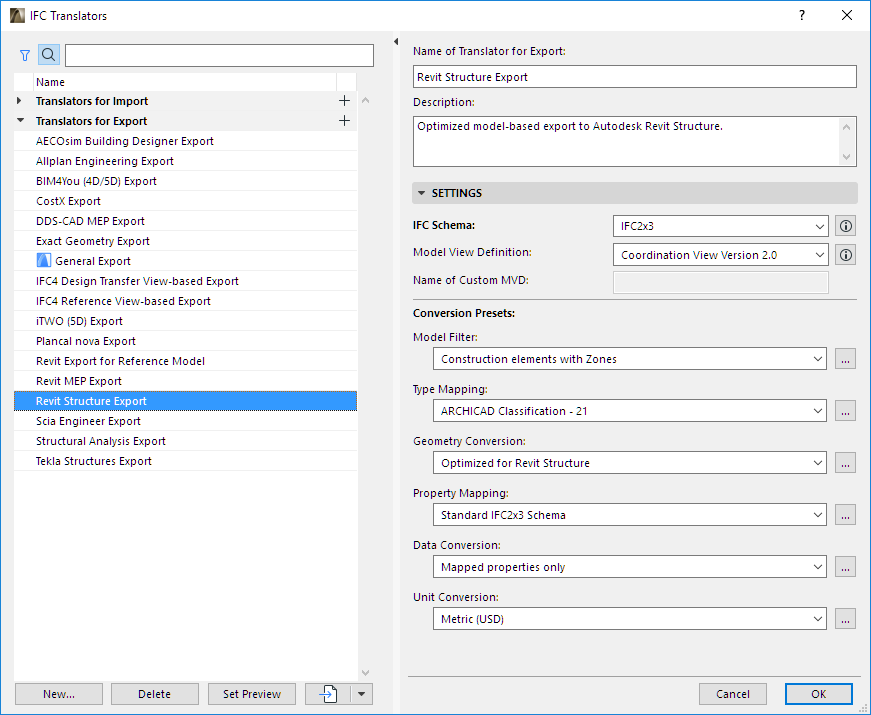
Task: Open the Unit Conversion dropdown
Action: [630, 619]
